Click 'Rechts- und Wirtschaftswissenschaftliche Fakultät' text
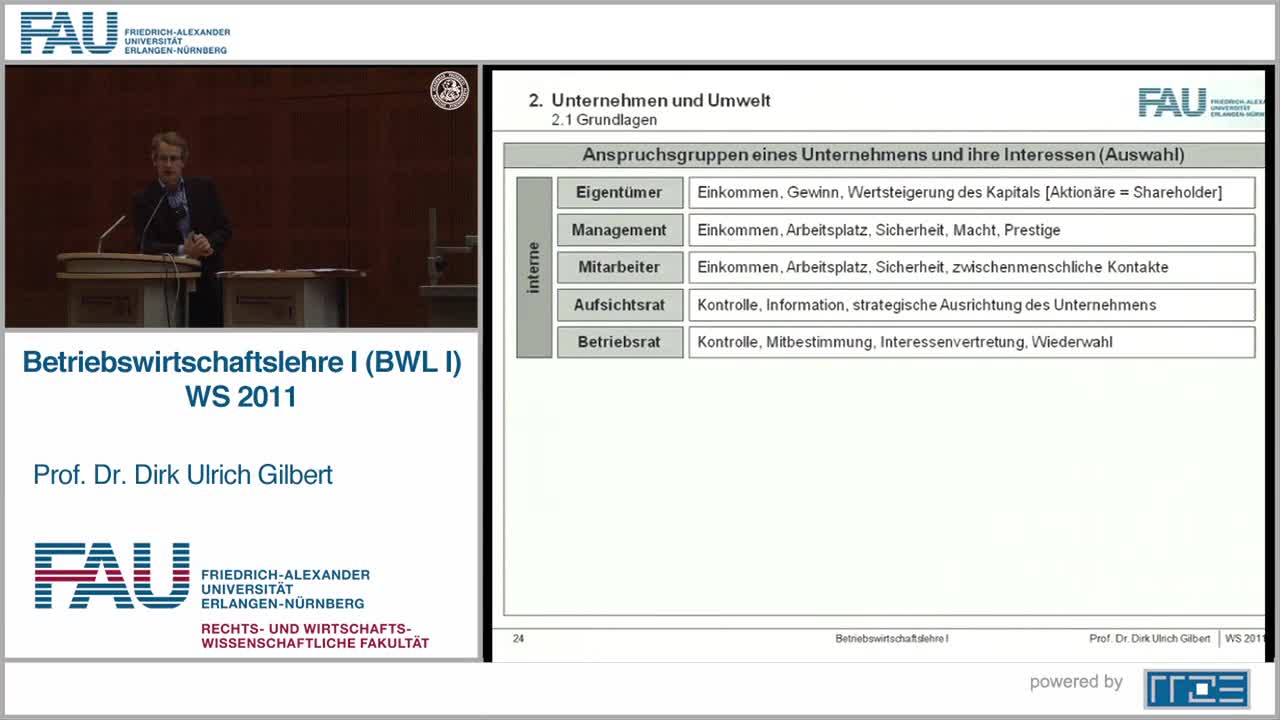This screenshot has width=1280, height=720. pyautogui.click(x=315, y=635)
